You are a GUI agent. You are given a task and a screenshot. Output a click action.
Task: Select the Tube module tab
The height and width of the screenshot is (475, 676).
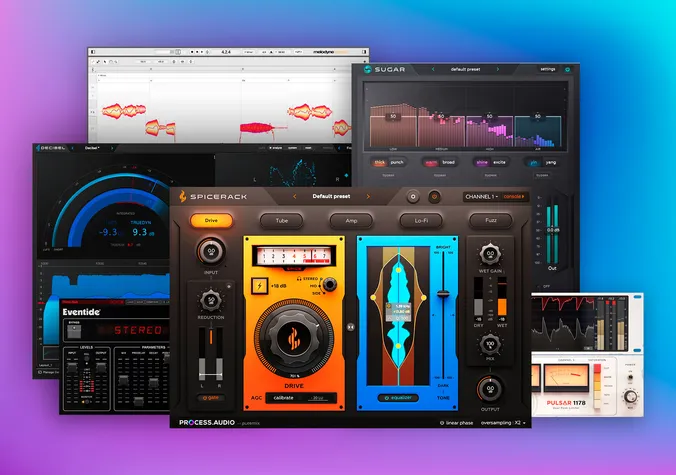click(282, 221)
